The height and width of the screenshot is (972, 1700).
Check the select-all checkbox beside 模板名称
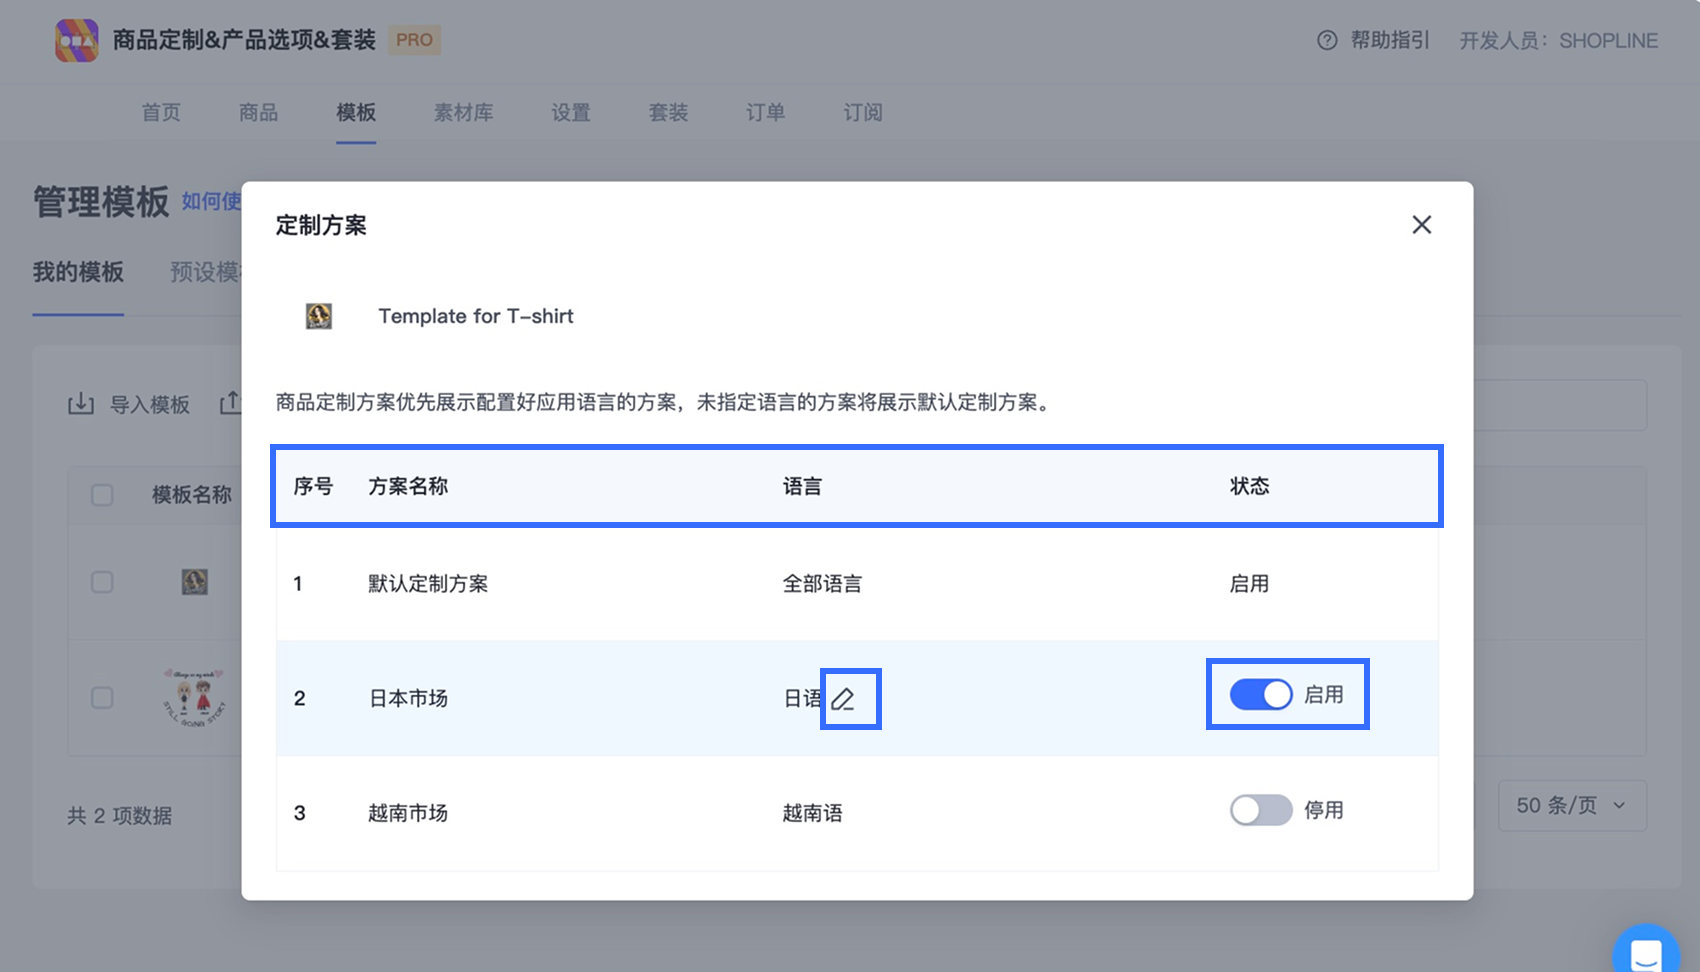[102, 495]
